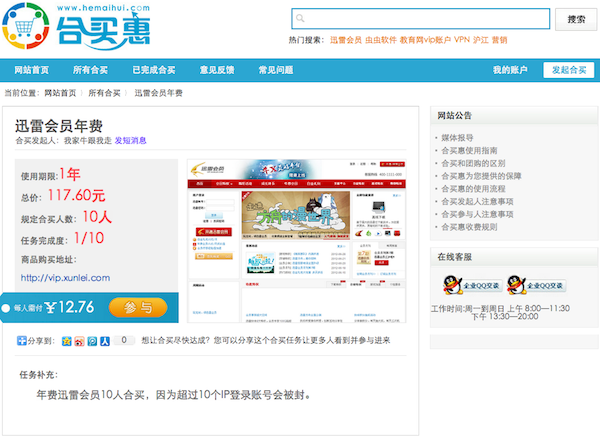Go to 网站首页 in navigation bar
Image resolution: width=600 pixels, height=439 pixels.
point(32,70)
